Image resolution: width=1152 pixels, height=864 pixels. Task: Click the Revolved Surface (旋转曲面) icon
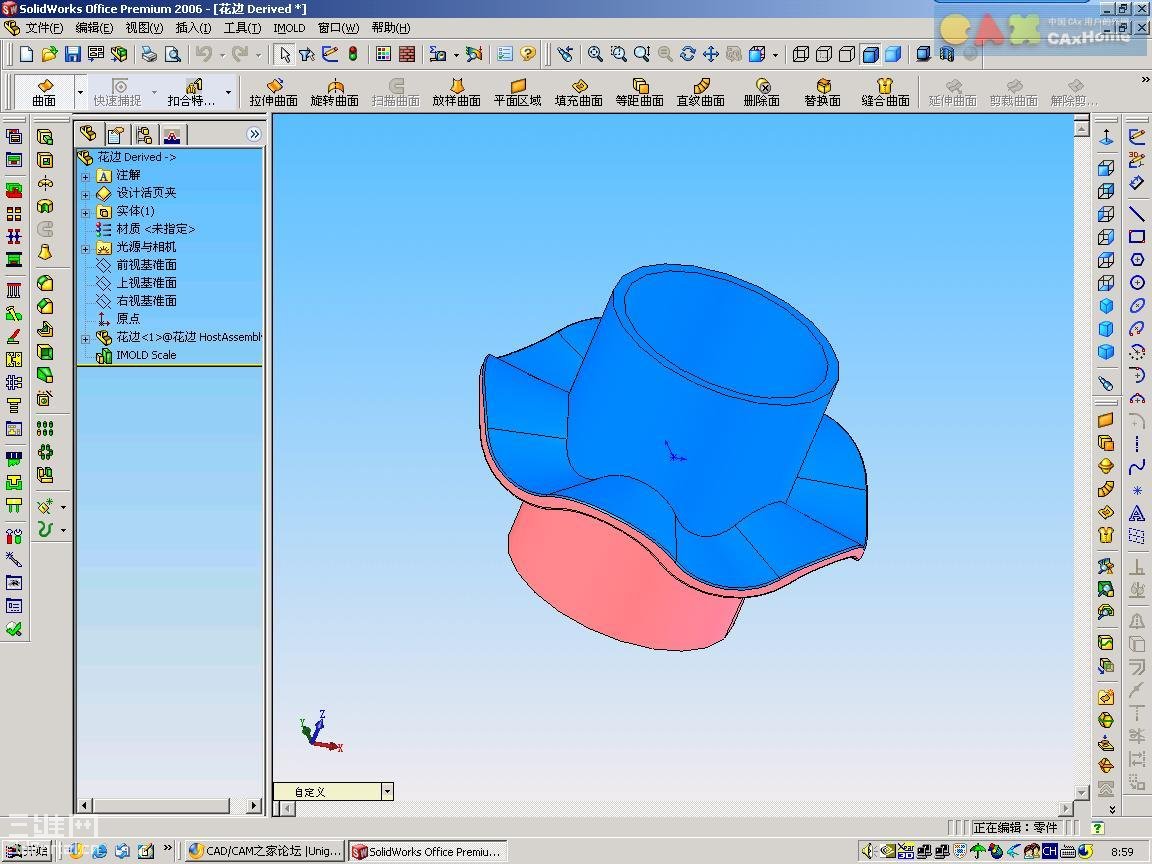(x=334, y=93)
